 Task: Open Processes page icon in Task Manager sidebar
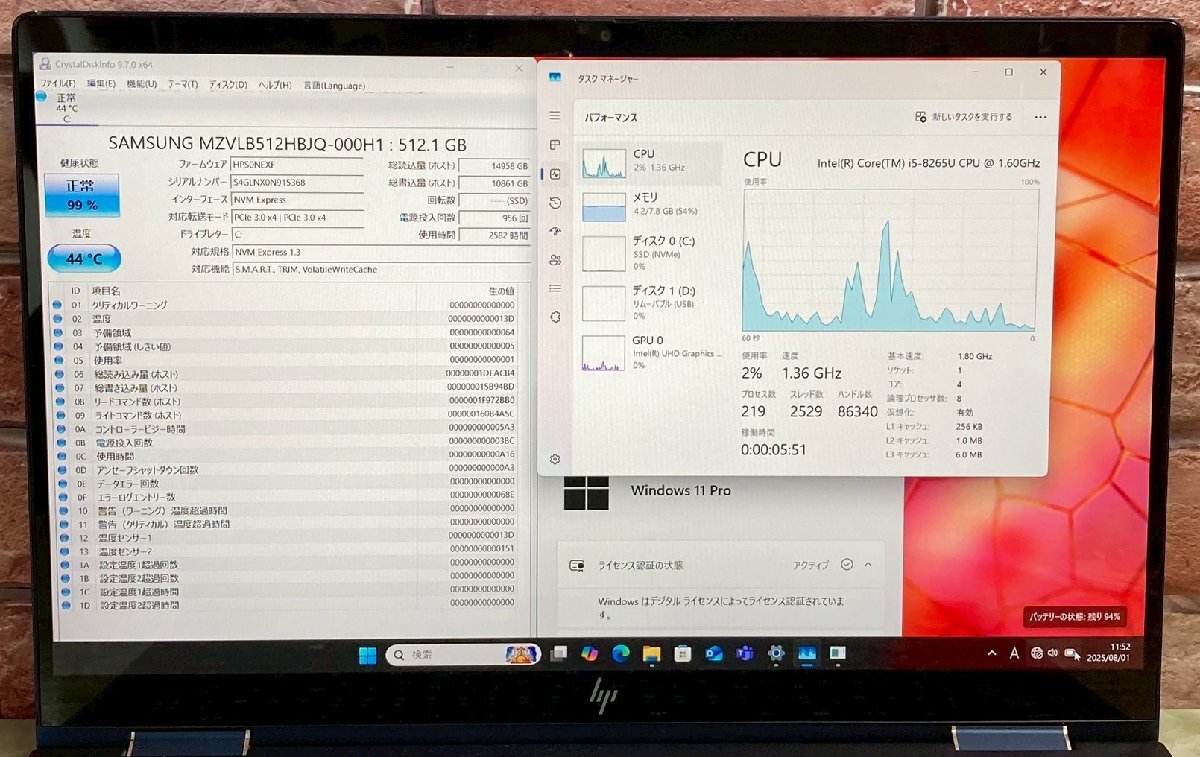[555, 145]
